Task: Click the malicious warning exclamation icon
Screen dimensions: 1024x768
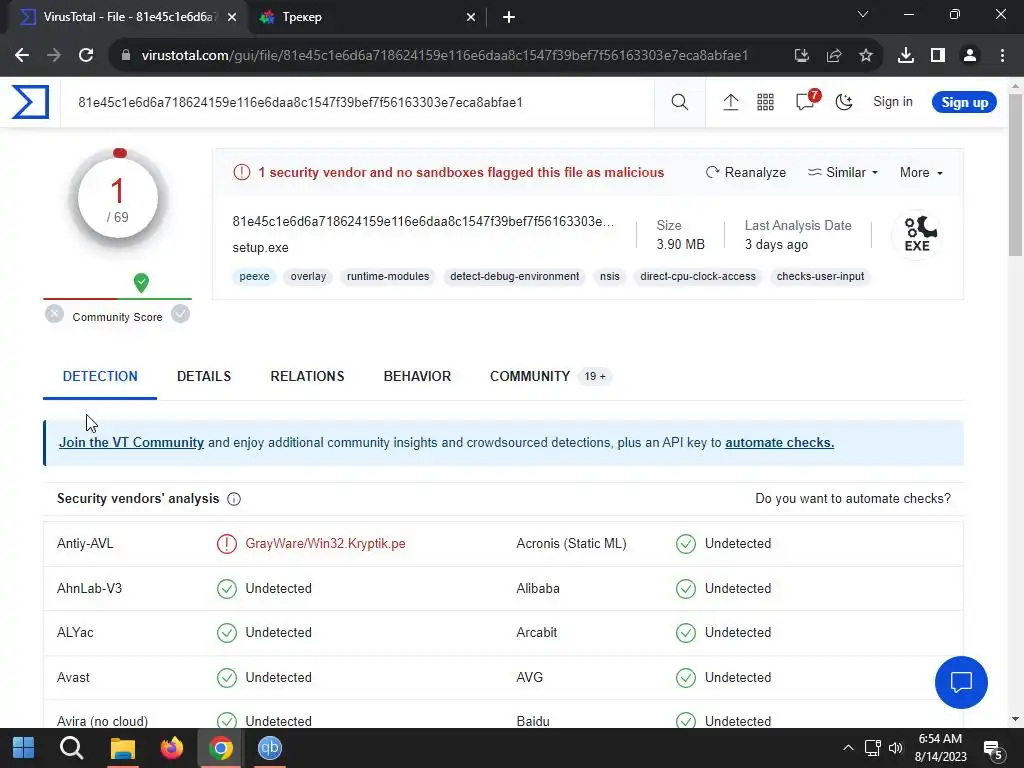Action: coord(242,172)
